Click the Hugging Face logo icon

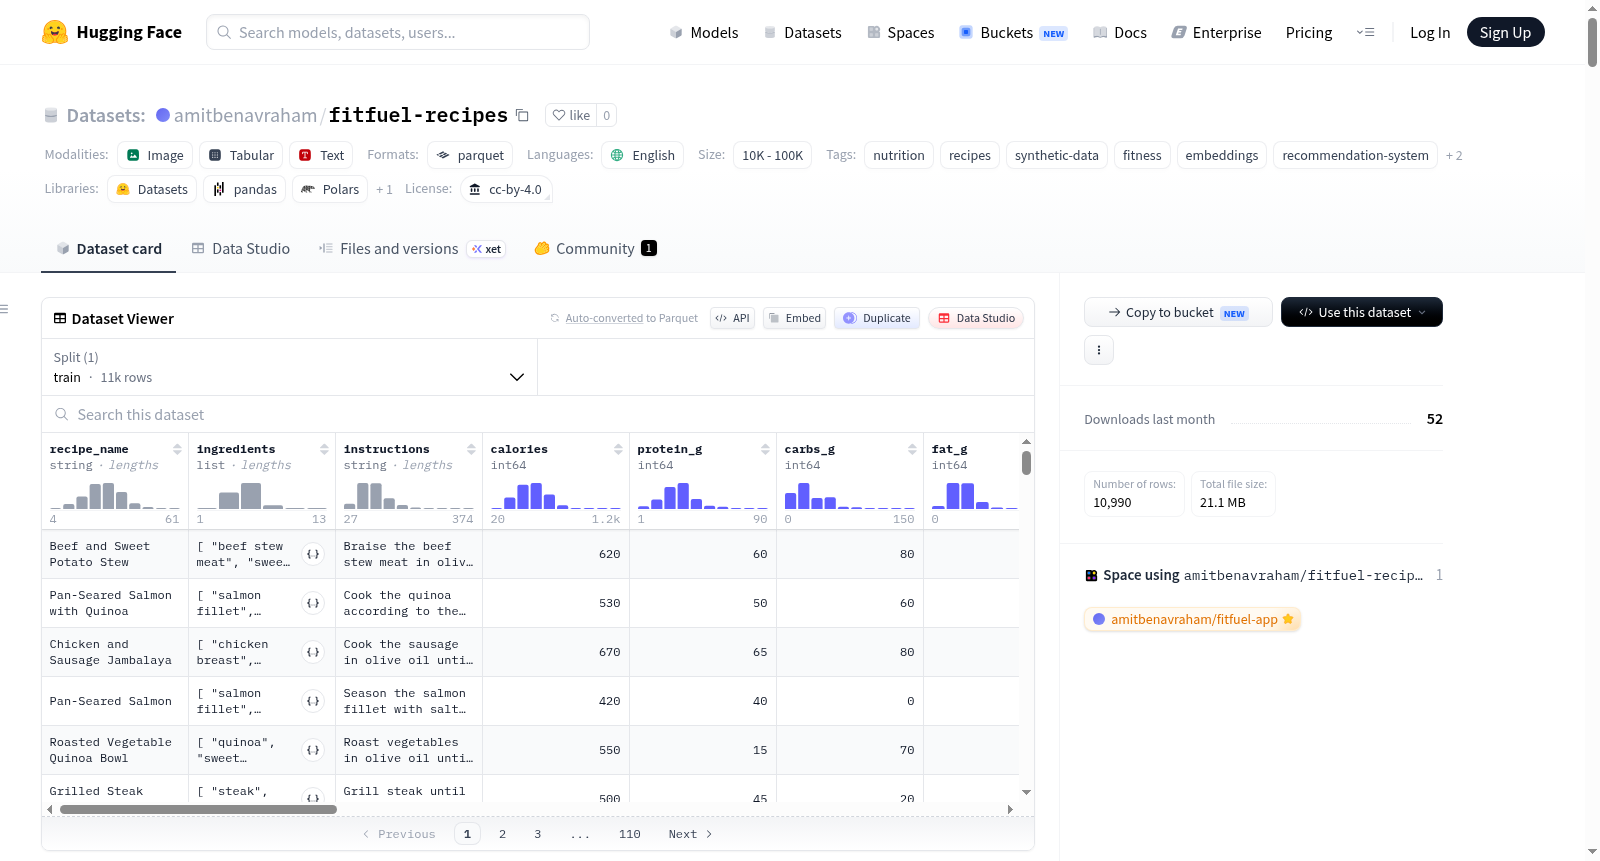(x=55, y=32)
